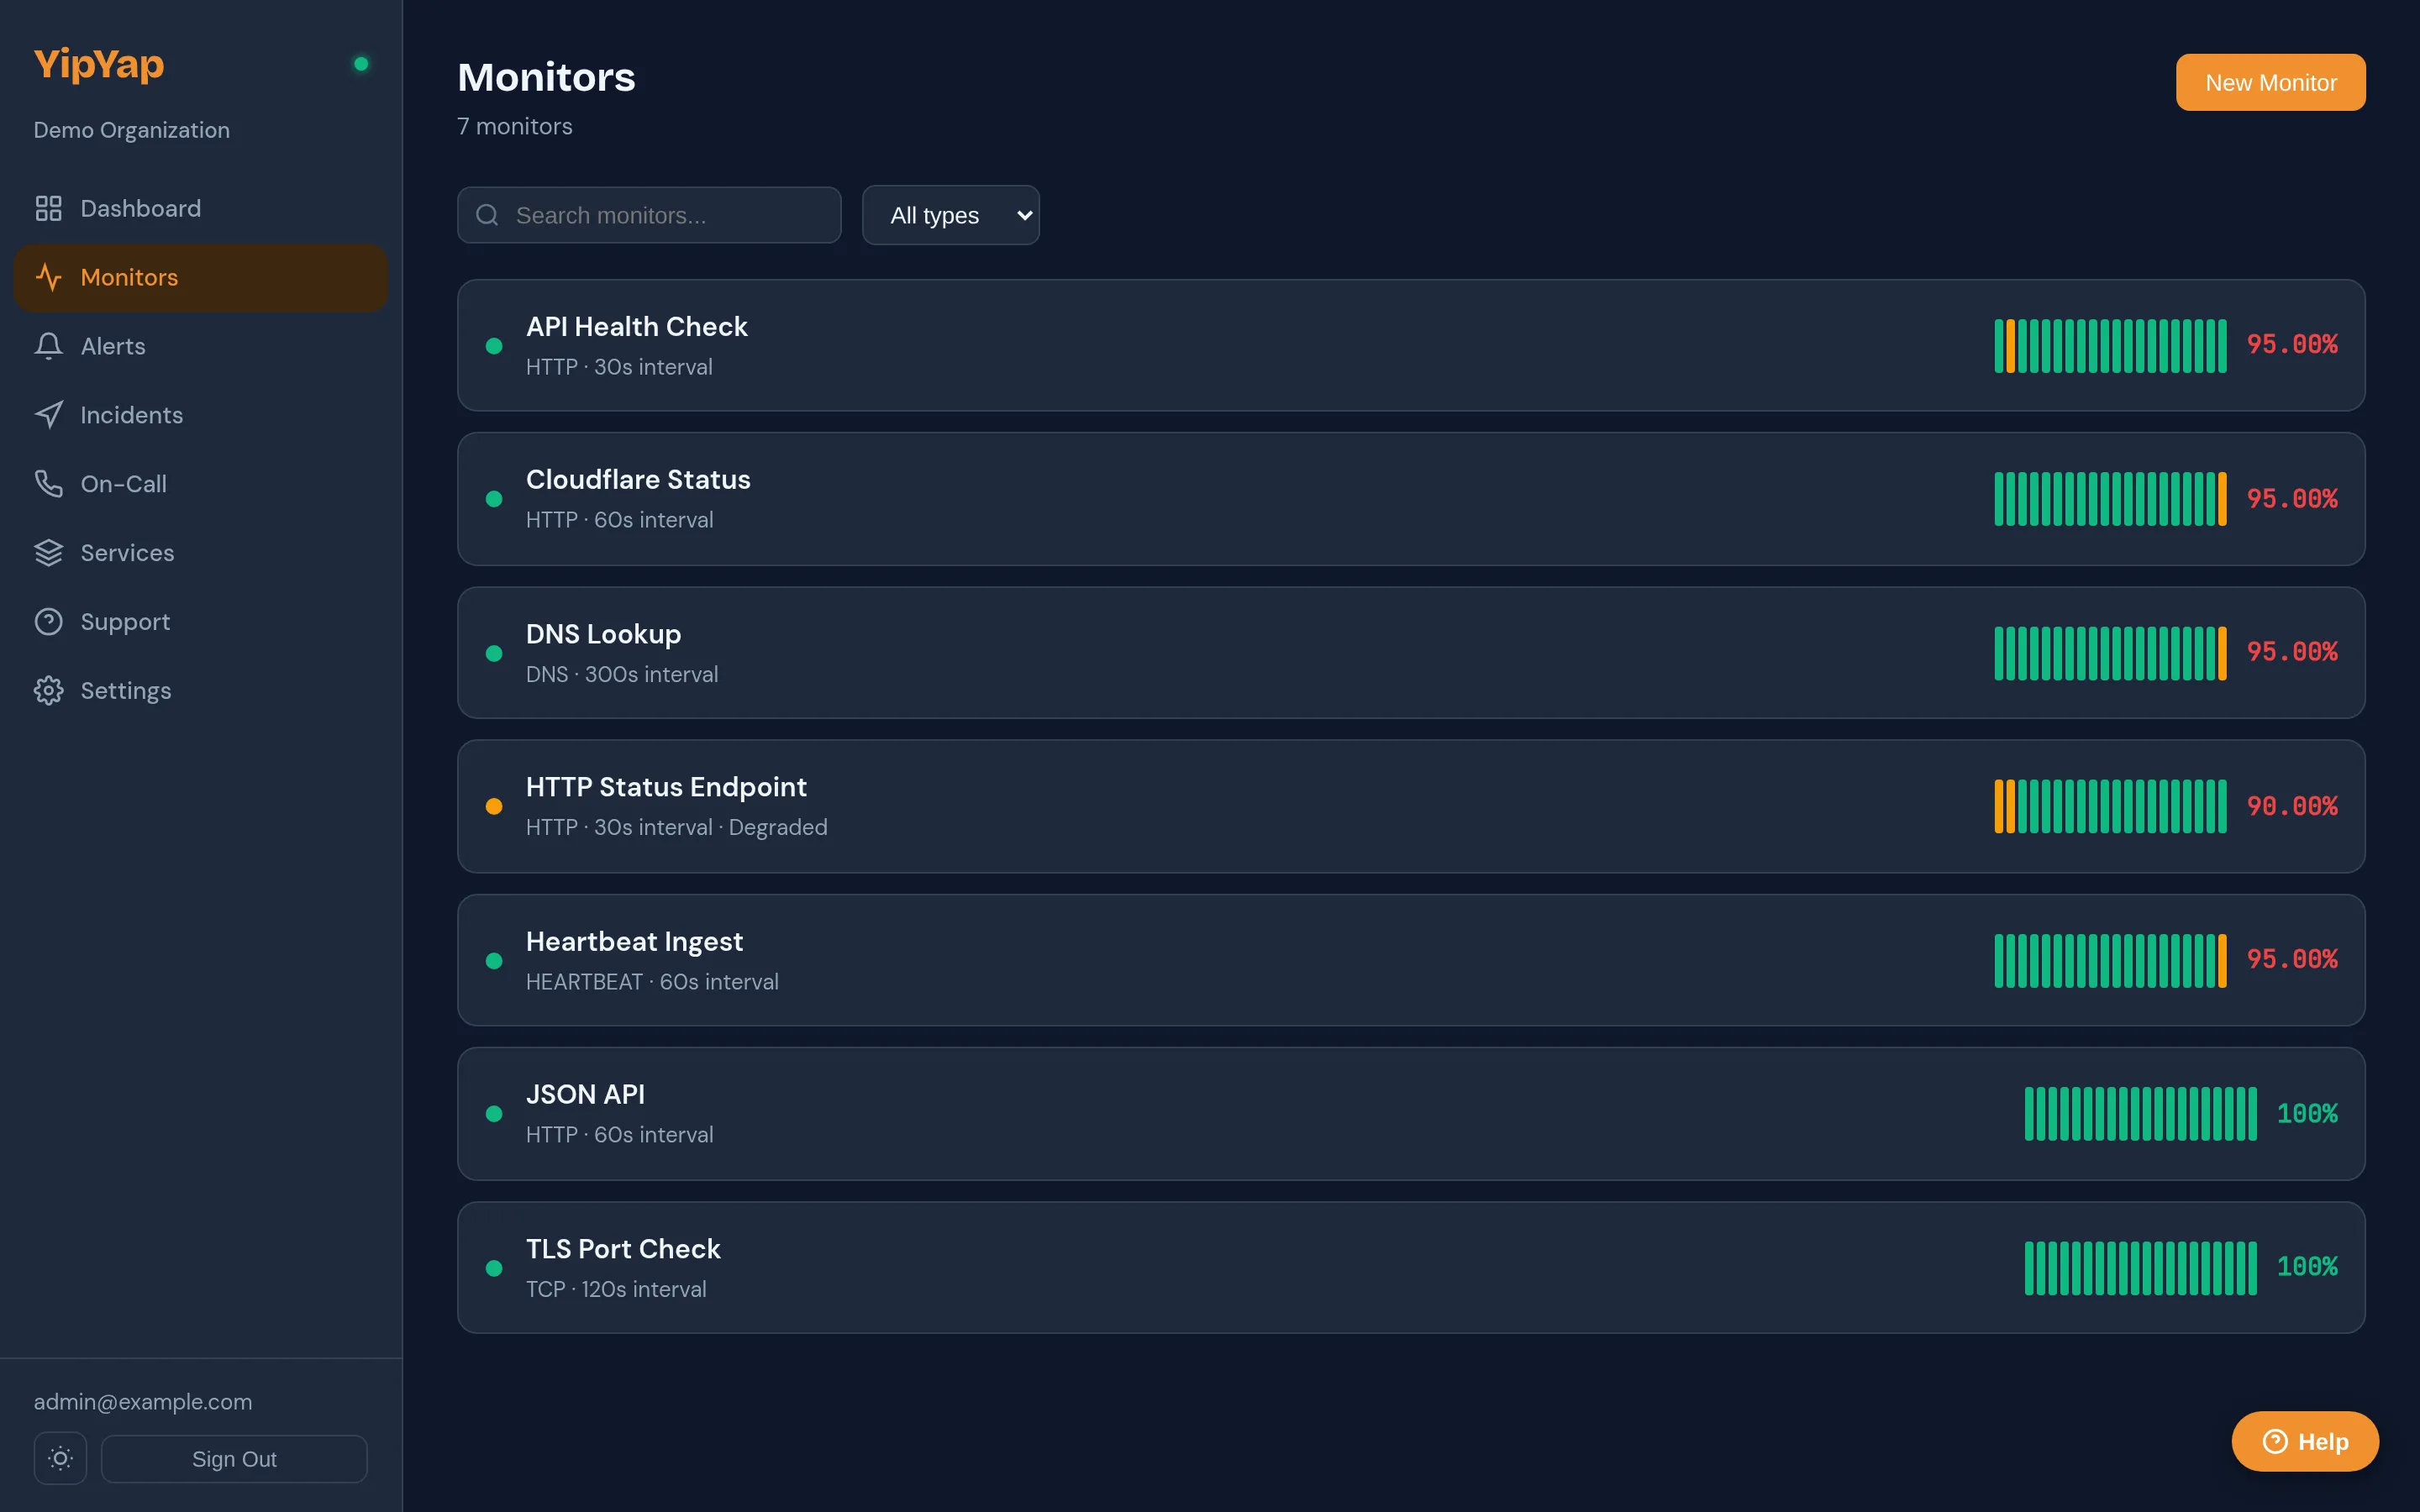
Task: Select Incidents in the sidebar navigation
Action: [132, 414]
